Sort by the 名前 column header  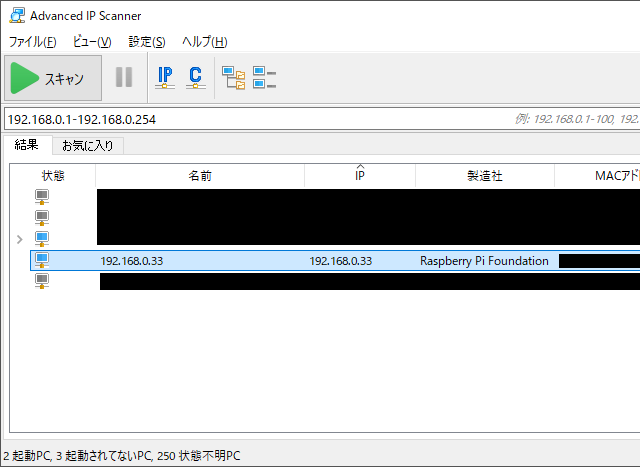point(200,176)
